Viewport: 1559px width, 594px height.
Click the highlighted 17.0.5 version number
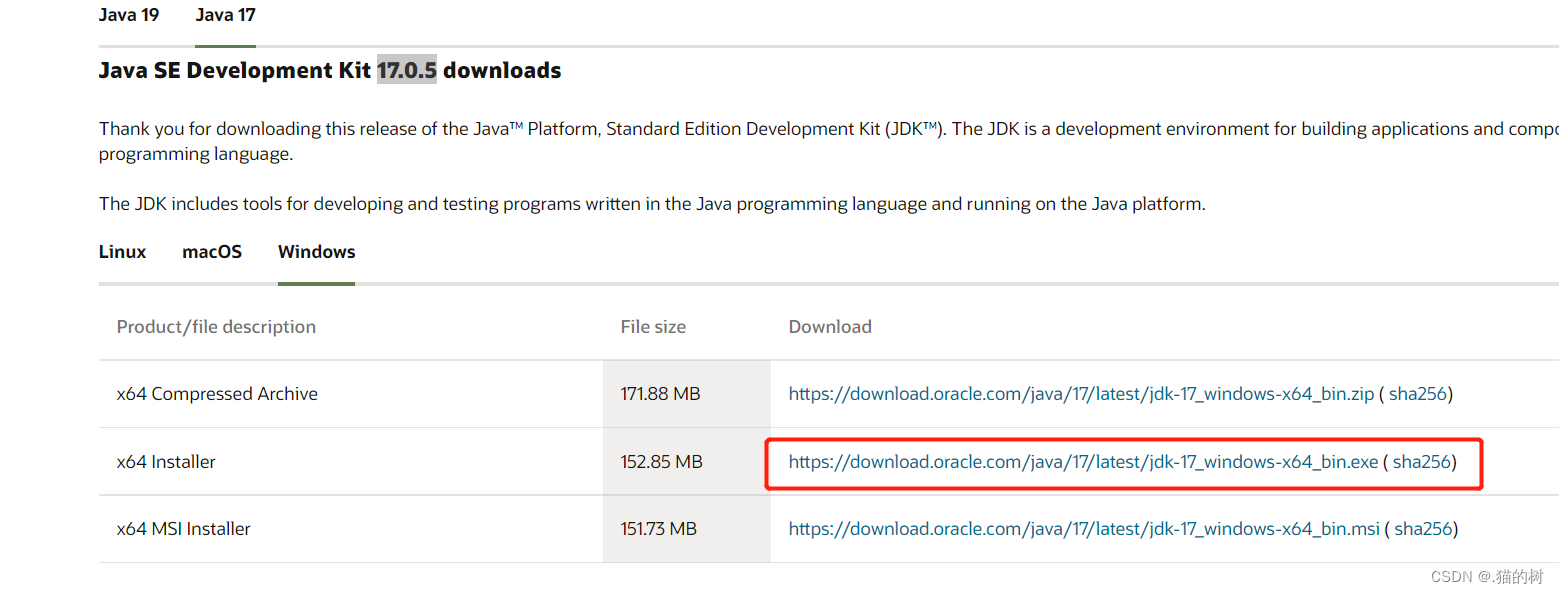coord(406,70)
